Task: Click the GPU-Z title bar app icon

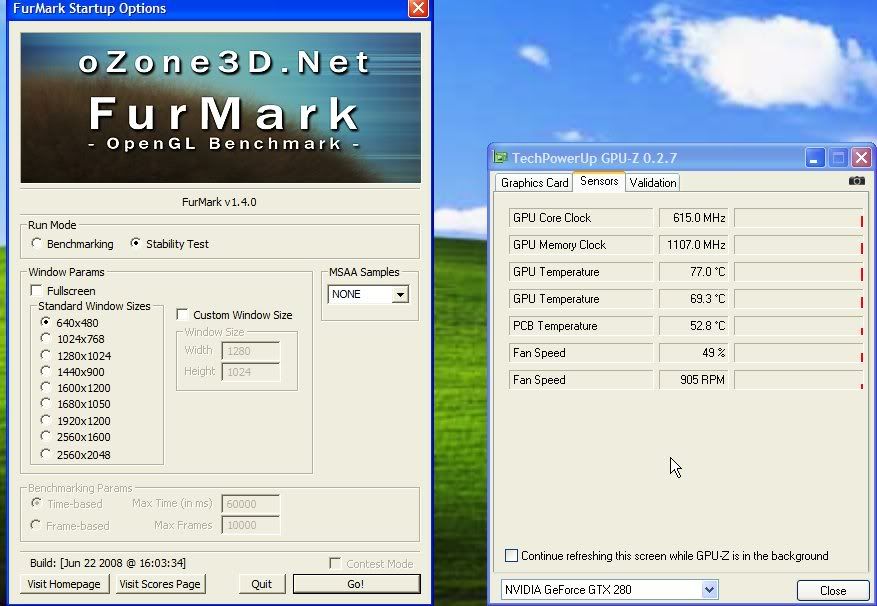Action: tap(500, 158)
